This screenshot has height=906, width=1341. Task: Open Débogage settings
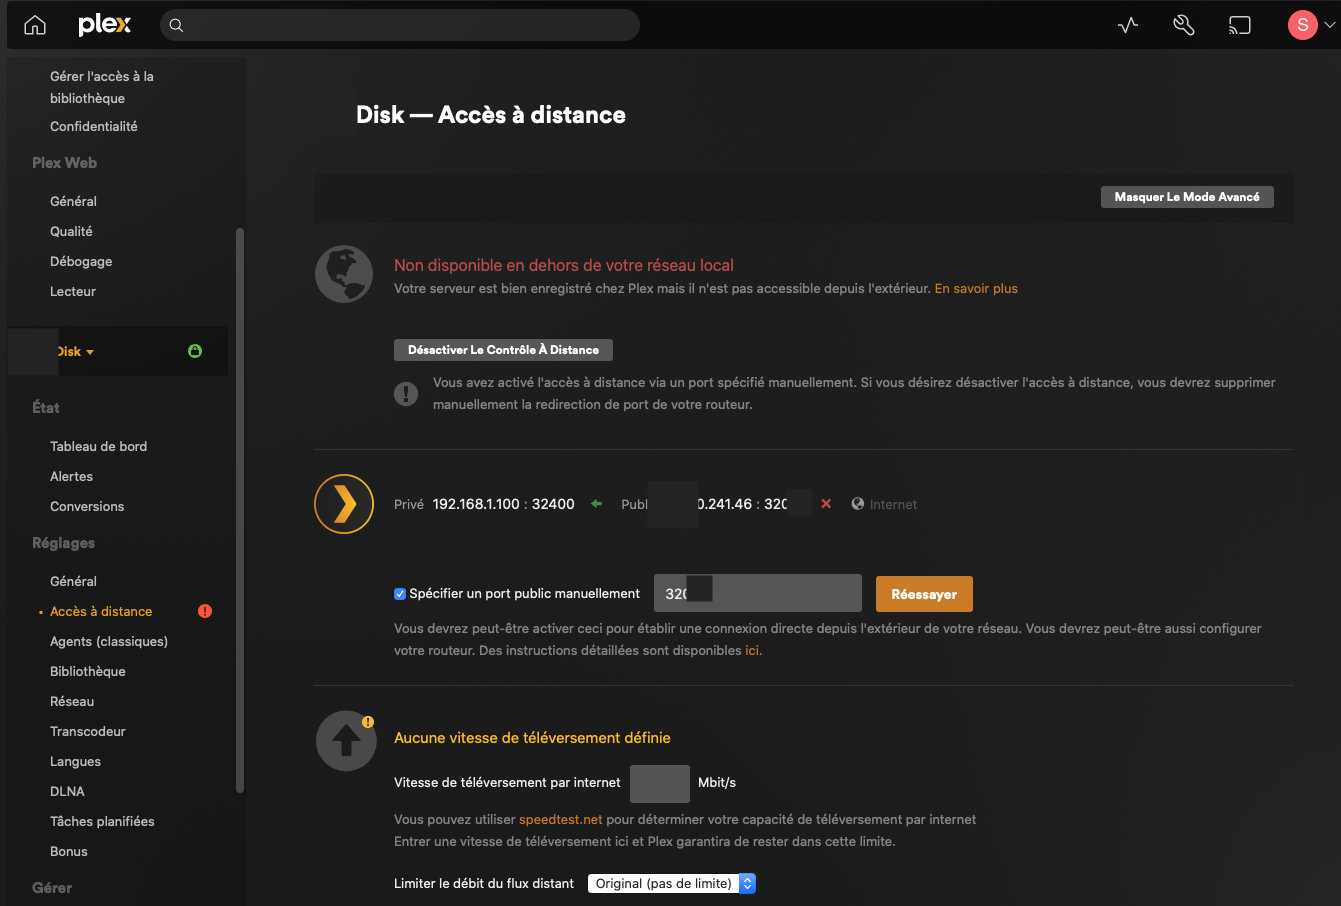coord(81,261)
